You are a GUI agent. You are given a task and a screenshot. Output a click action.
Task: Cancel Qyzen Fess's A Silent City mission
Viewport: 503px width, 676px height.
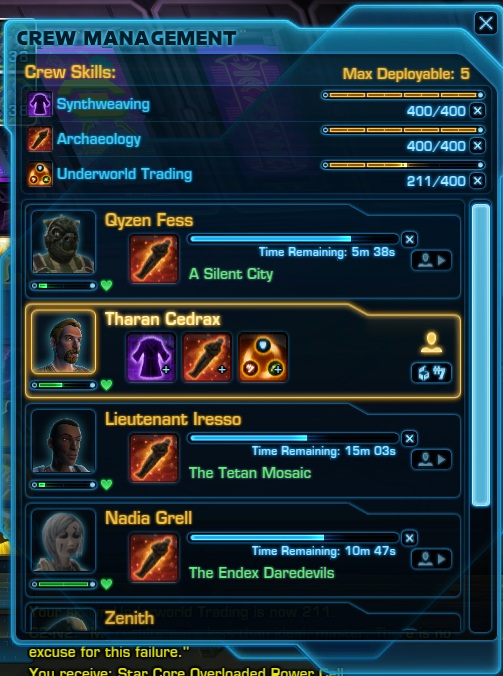[x=409, y=239]
